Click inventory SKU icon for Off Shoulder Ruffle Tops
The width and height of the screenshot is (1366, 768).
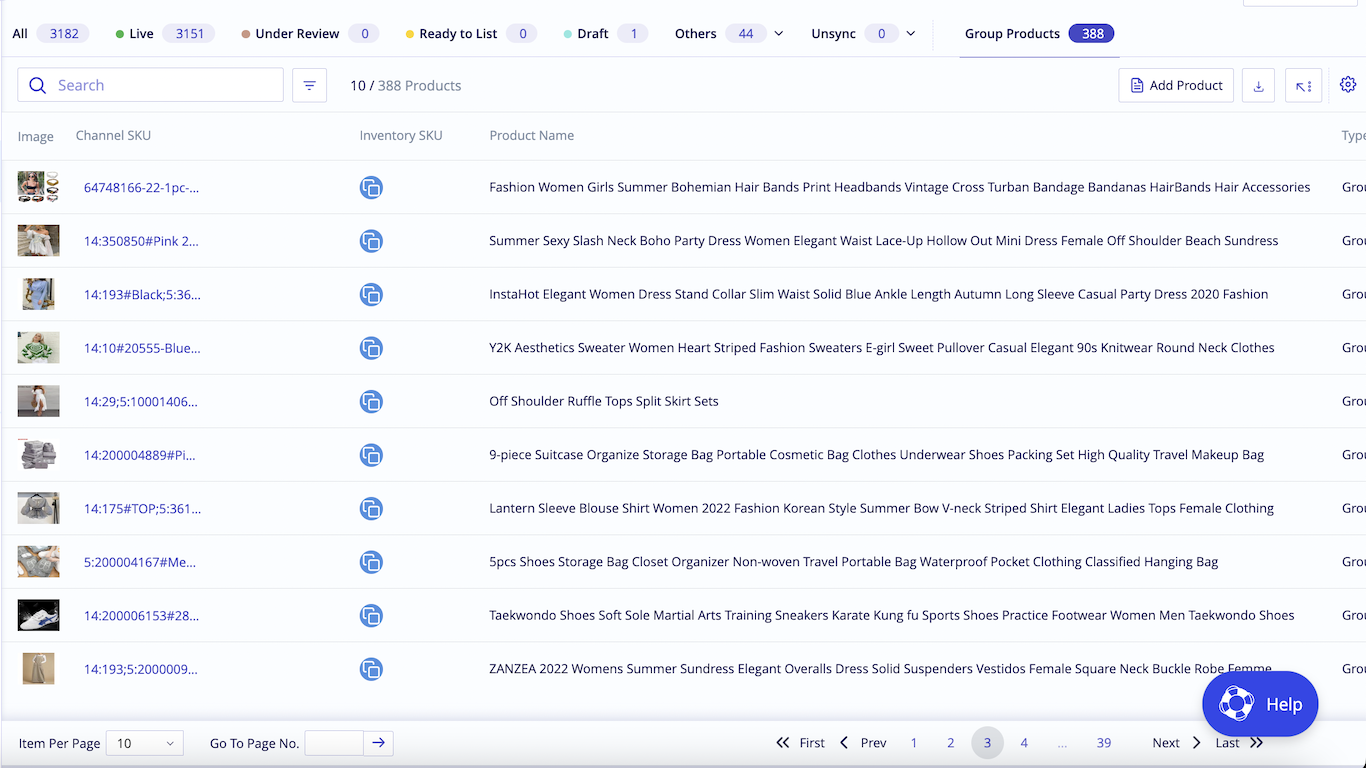371,402
